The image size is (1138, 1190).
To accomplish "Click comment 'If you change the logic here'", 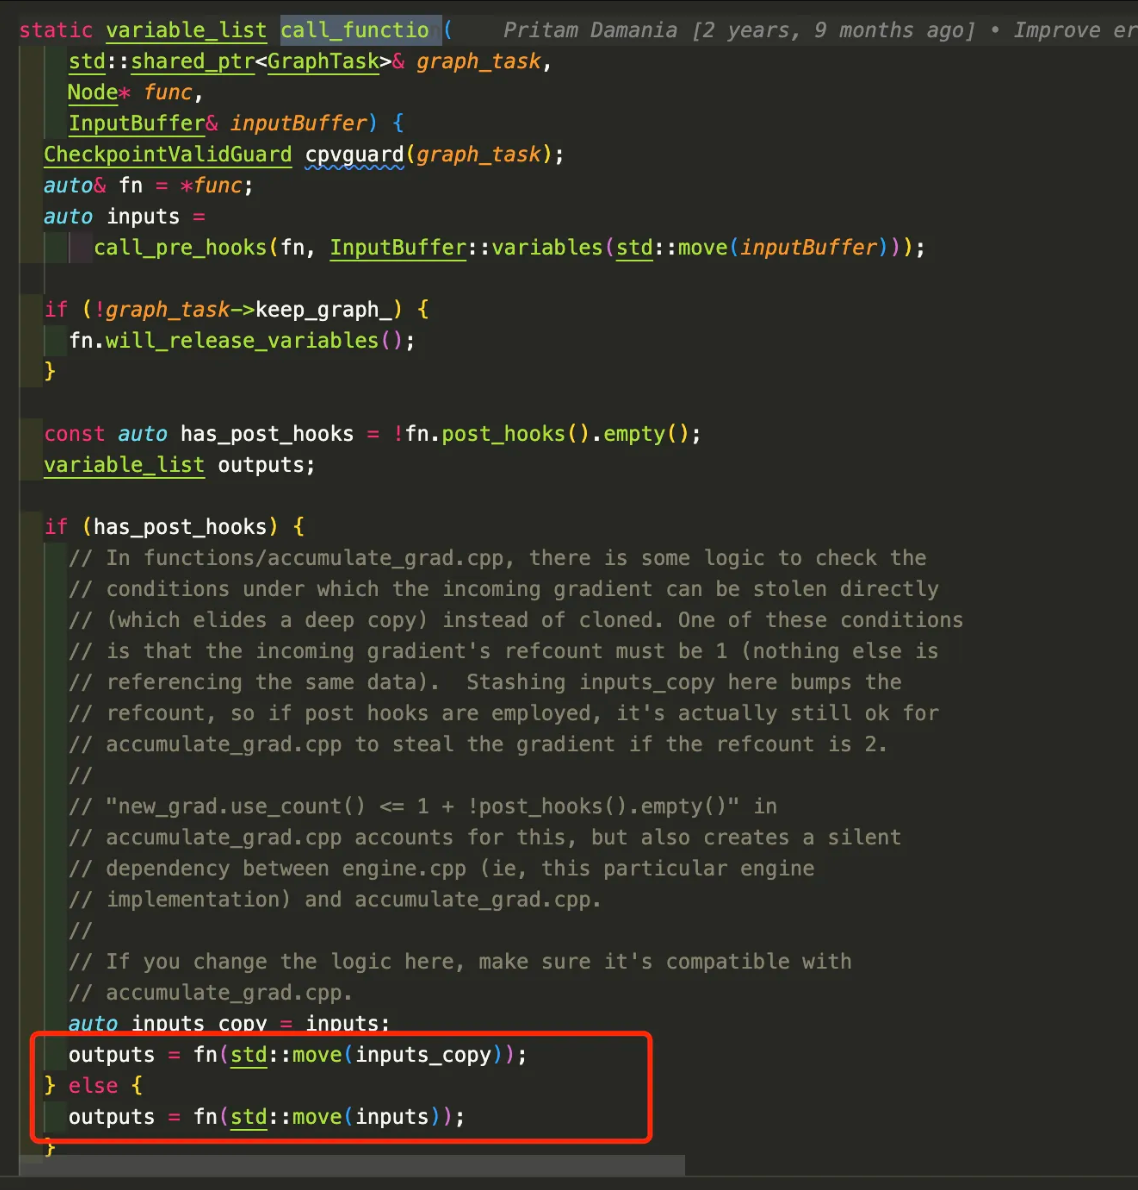I will [x=460, y=962].
